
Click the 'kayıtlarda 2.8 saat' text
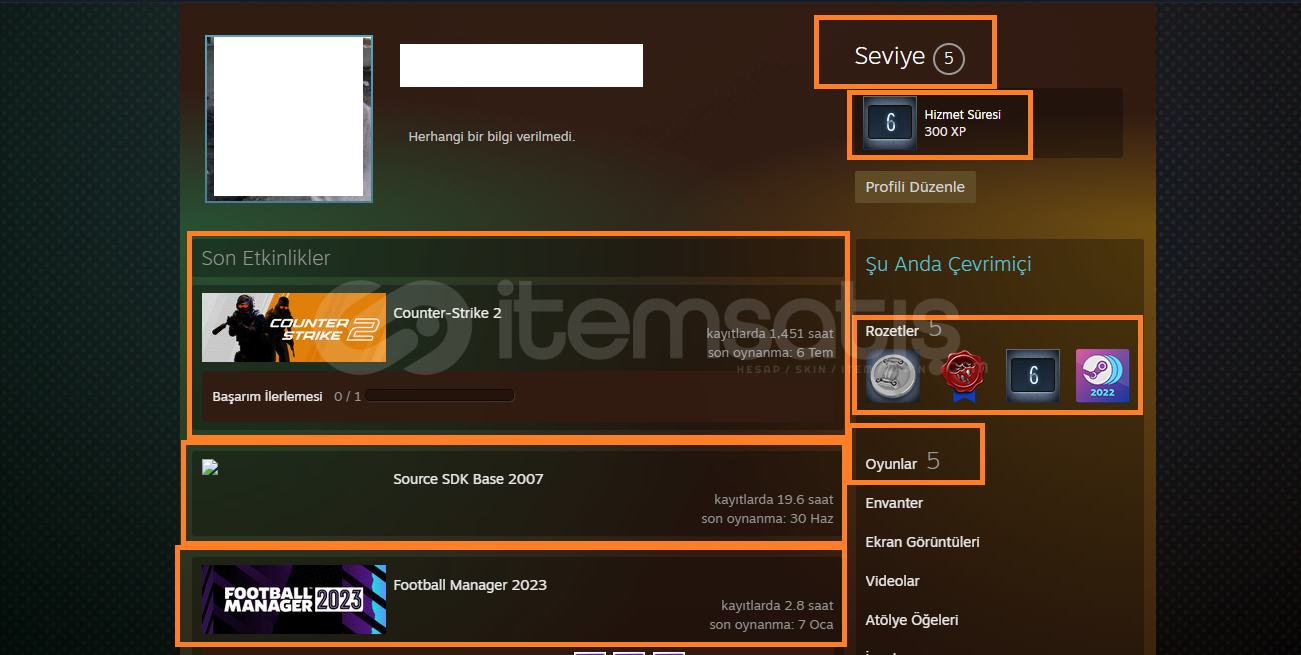pyautogui.click(x=777, y=605)
